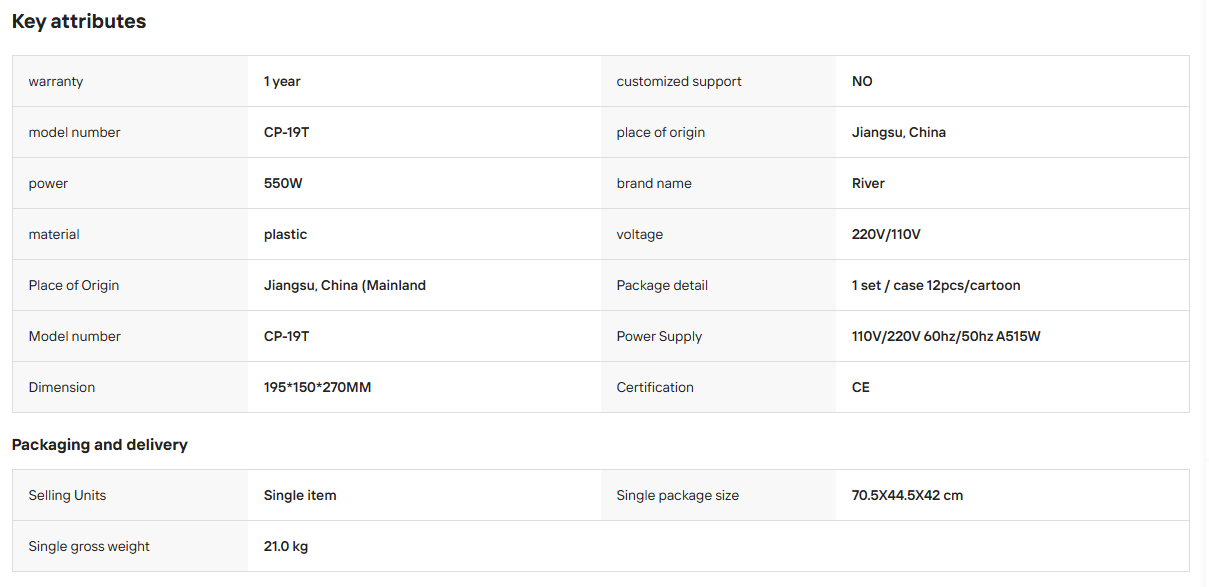Click the Single package size 70.5X44.5X42 cm

[x=907, y=495]
